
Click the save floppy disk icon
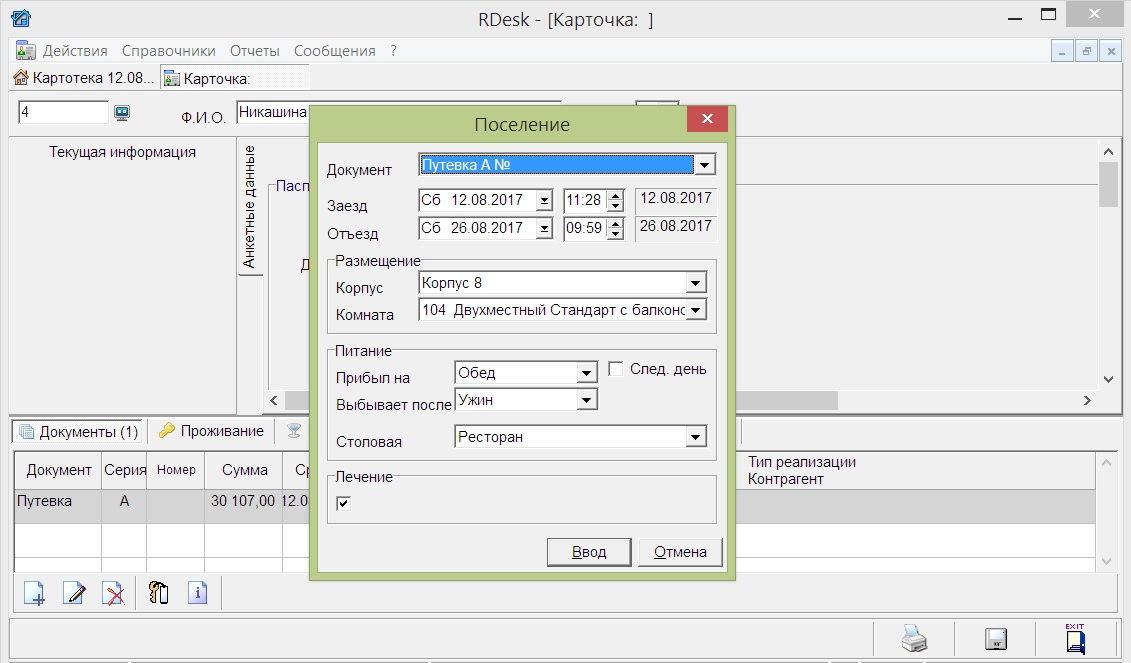coord(995,640)
